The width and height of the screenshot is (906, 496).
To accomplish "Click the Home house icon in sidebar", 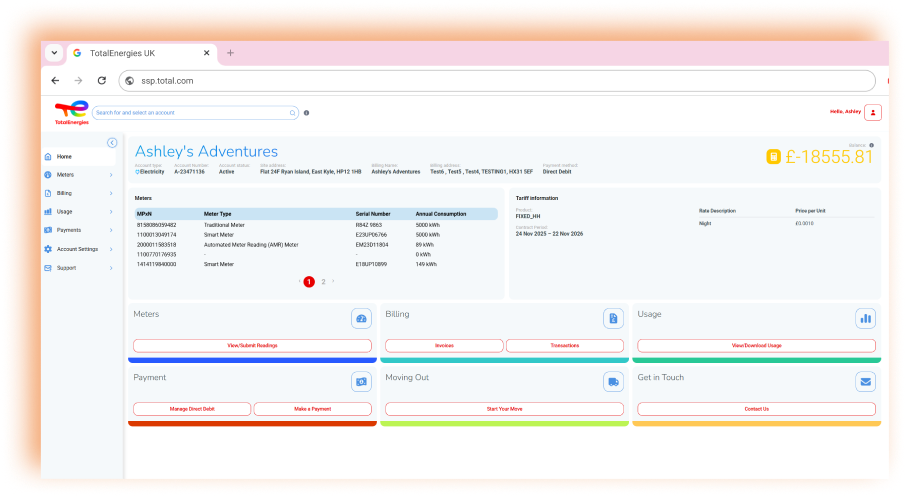I will (48, 157).
